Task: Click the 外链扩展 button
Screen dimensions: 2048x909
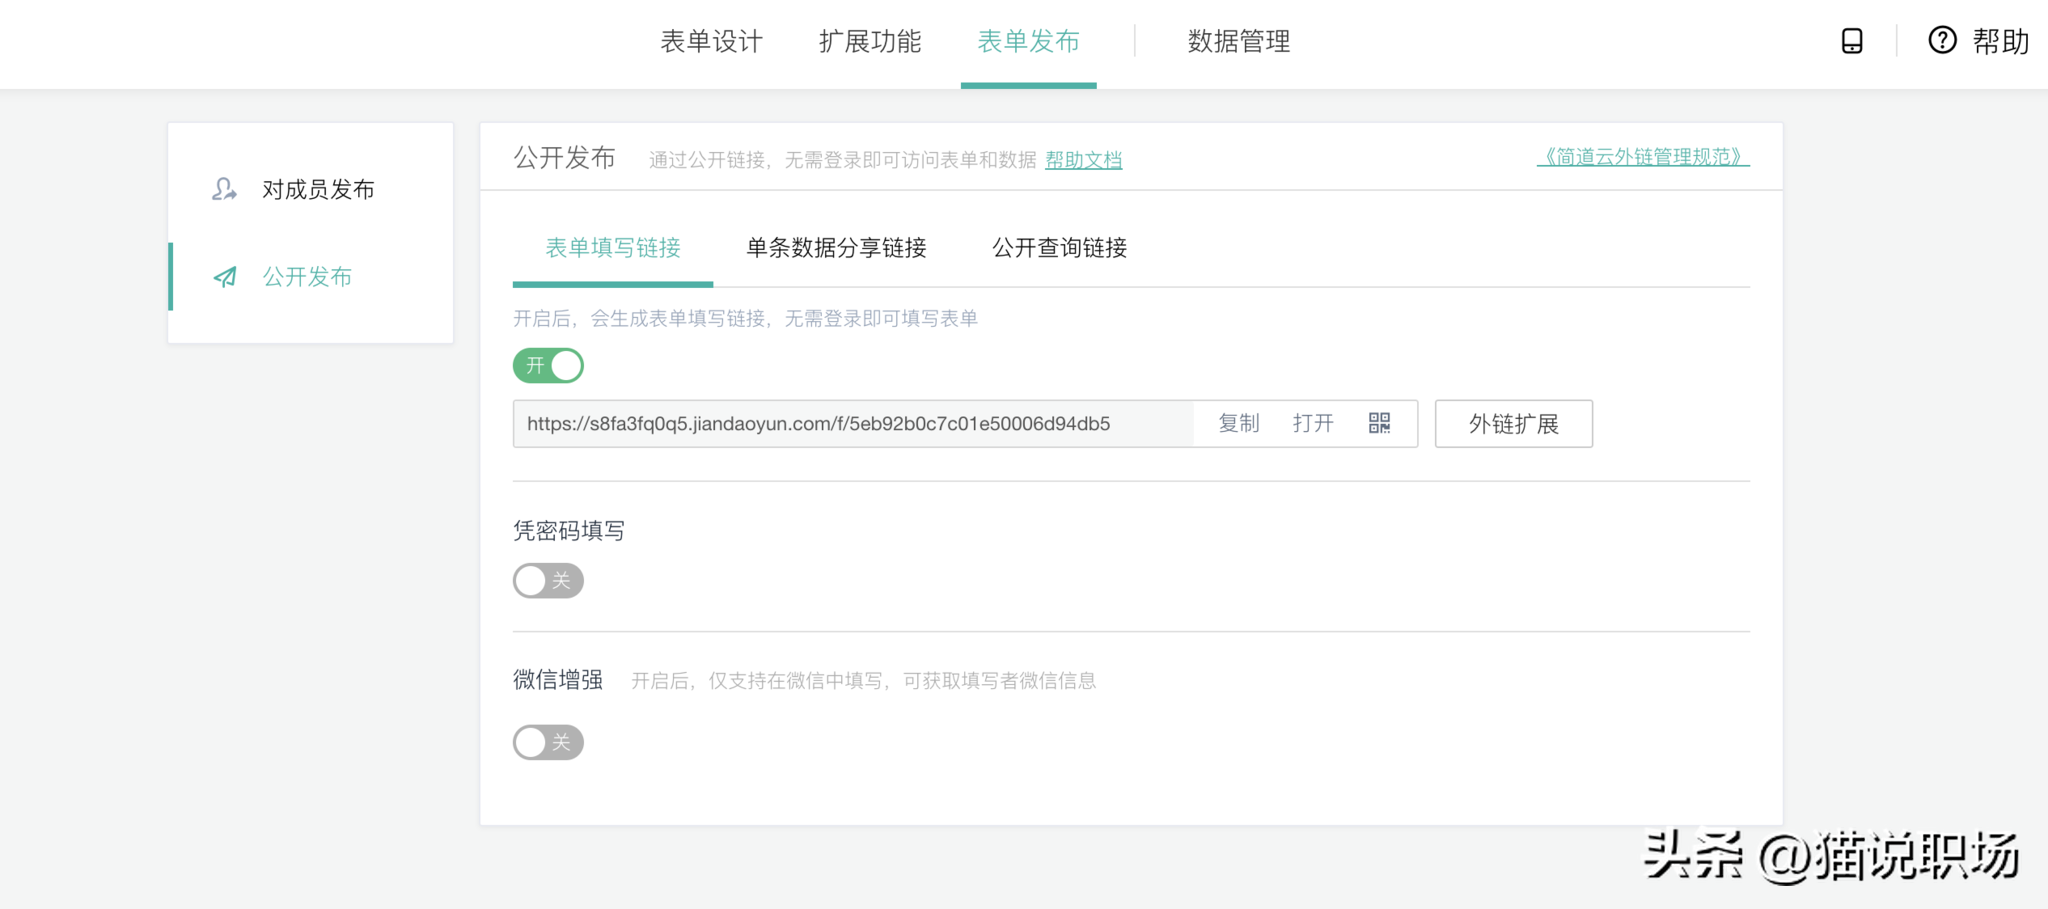Action: [1514, 424]
